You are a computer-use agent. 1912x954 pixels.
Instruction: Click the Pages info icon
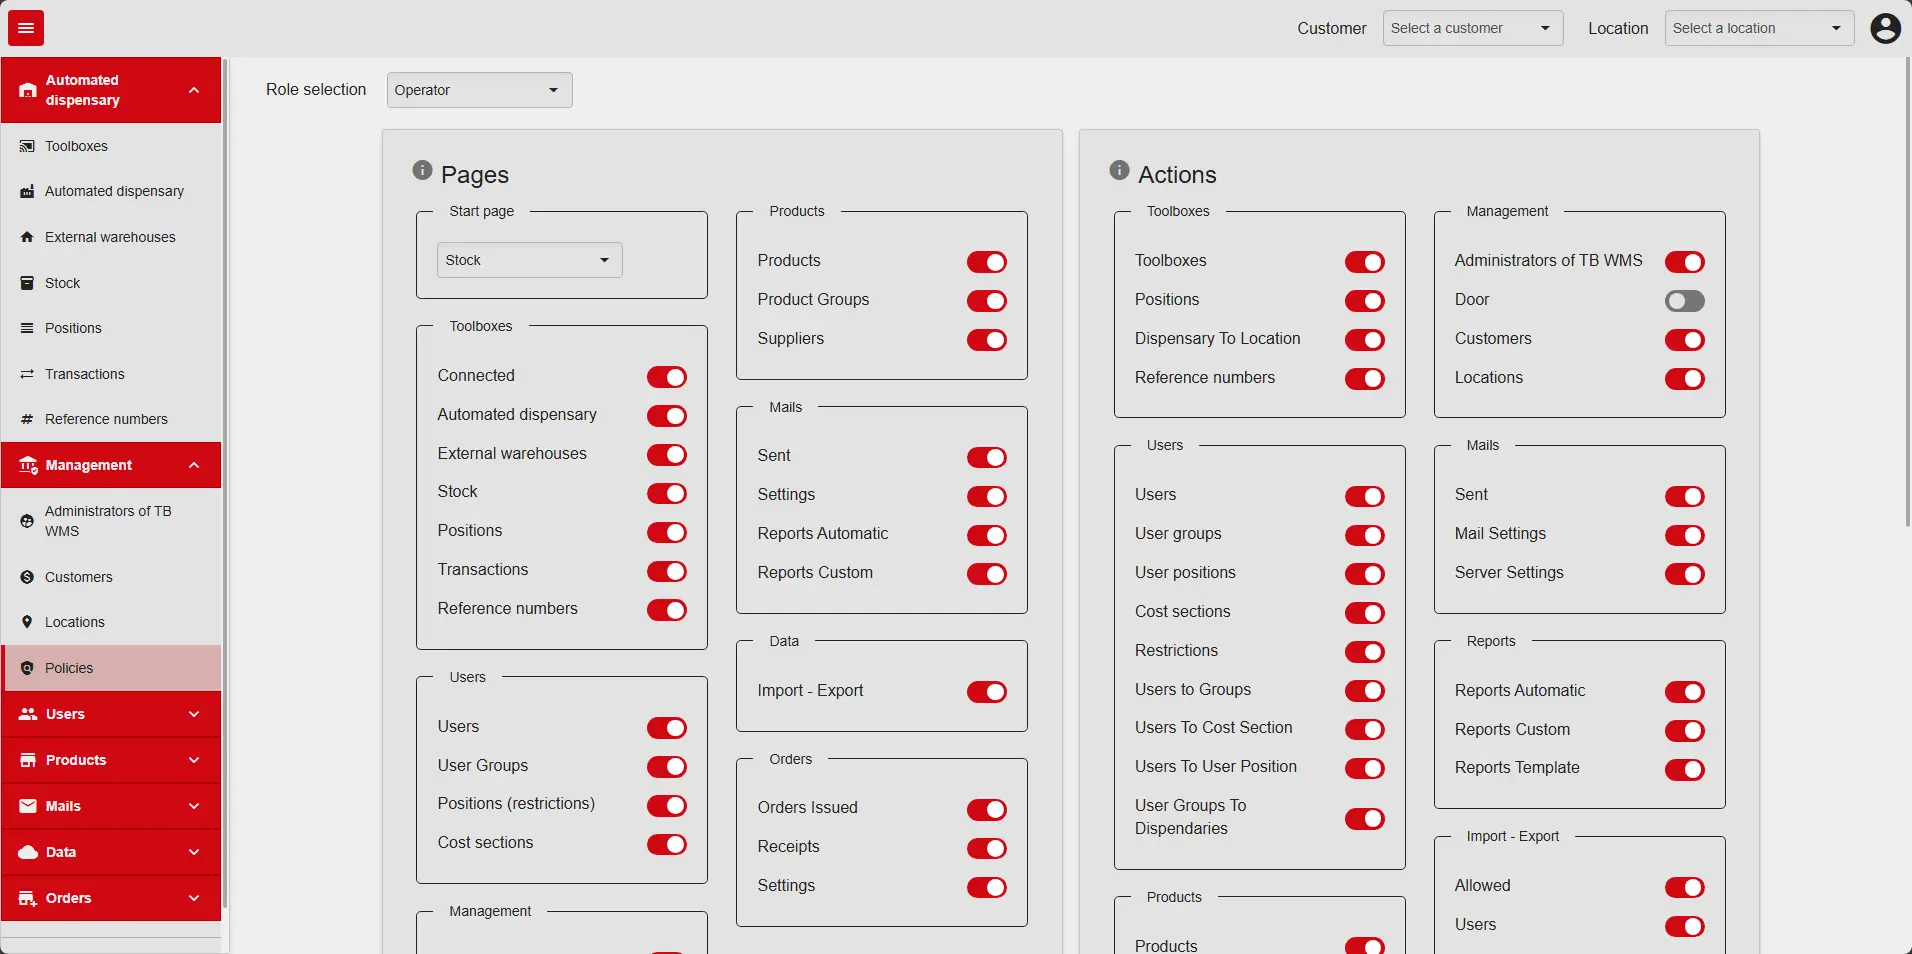click(x=422, y=171)
